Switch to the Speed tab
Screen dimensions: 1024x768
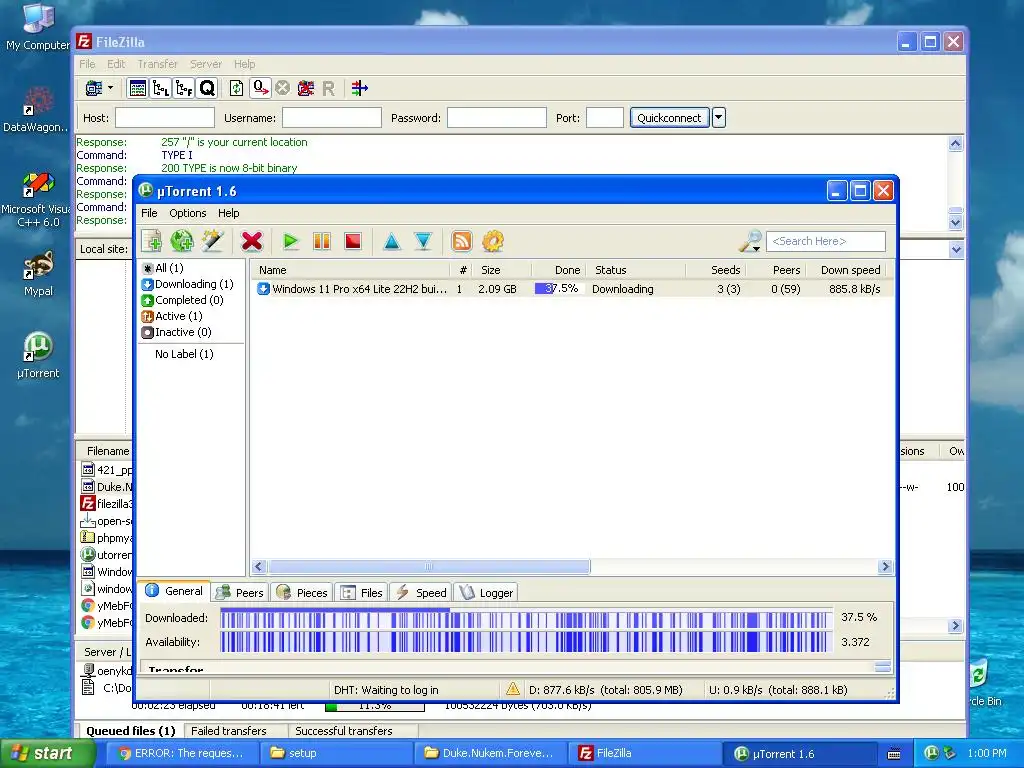[x=422, y=592]
